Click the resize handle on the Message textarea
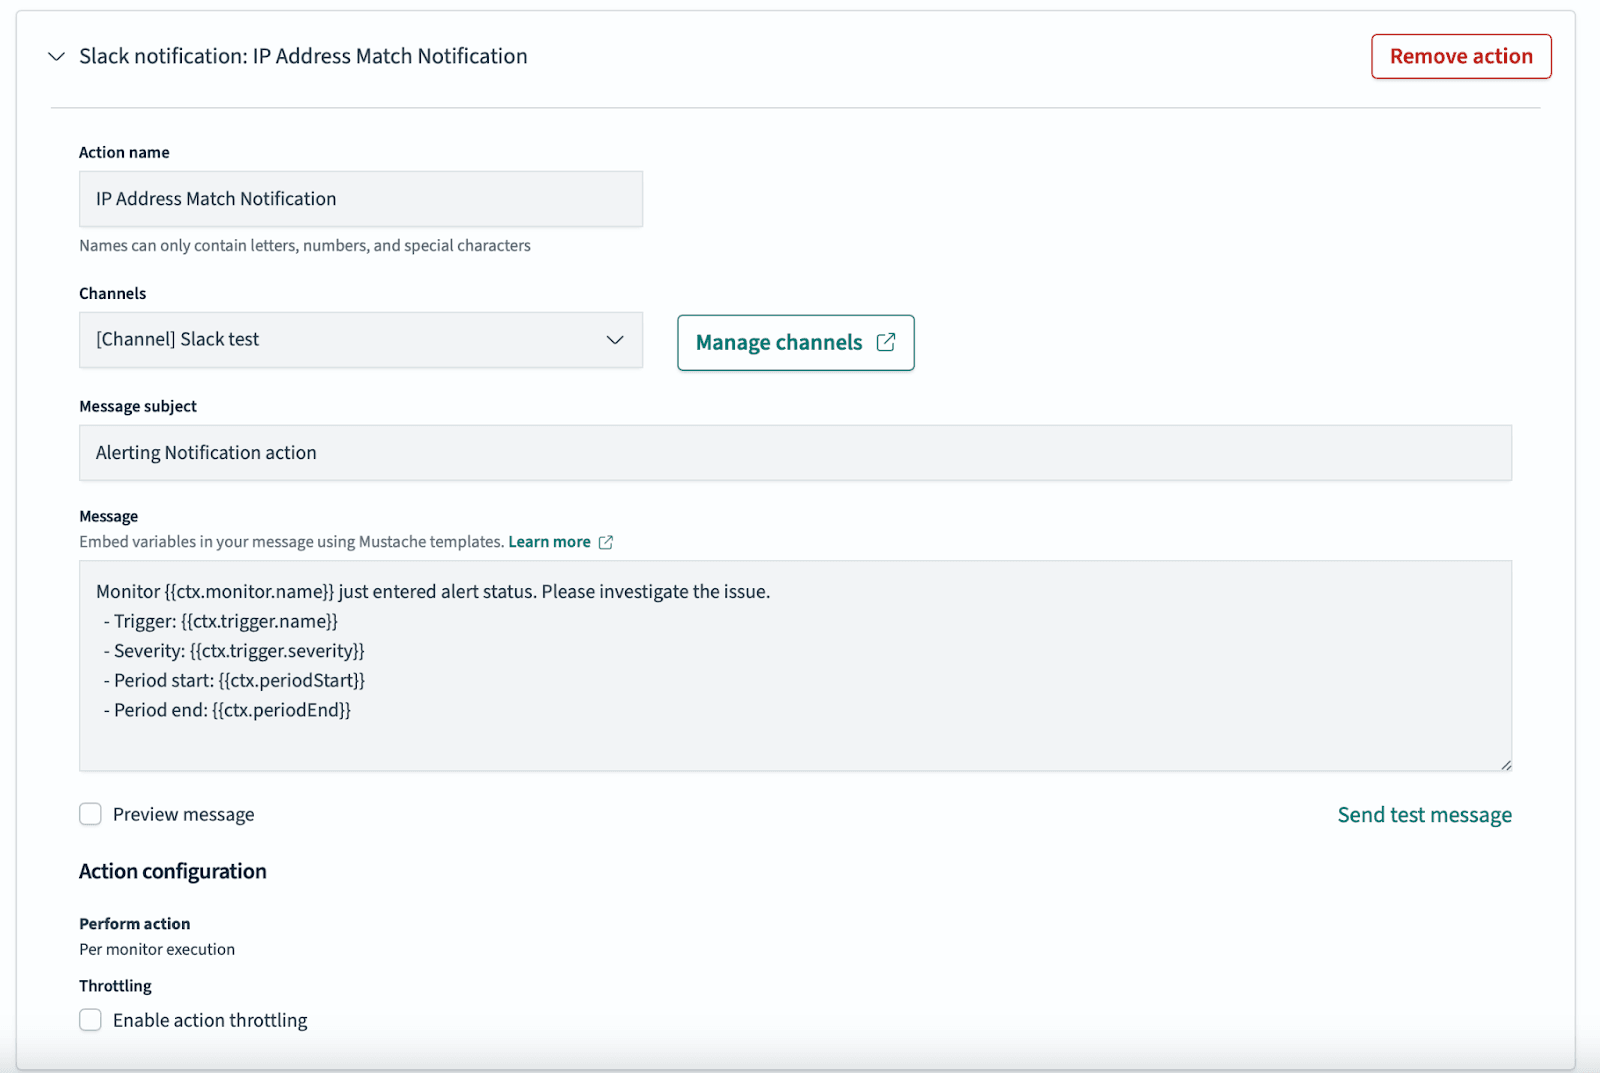1600x1073 pixels. coord(1505,764)
